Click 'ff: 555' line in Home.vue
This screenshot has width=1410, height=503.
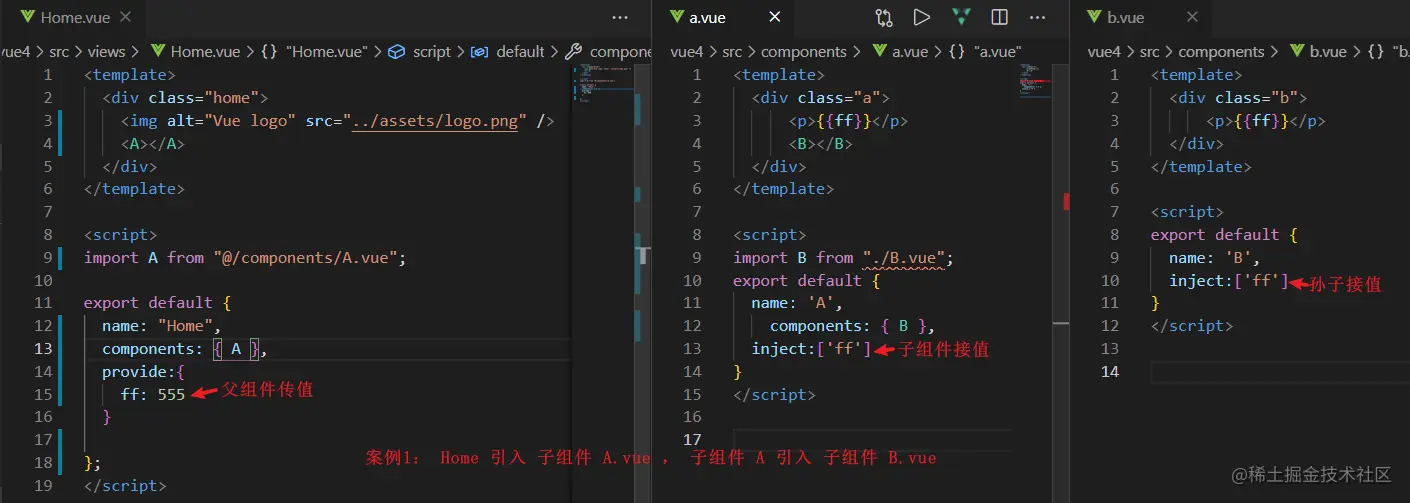pos(153,394)
